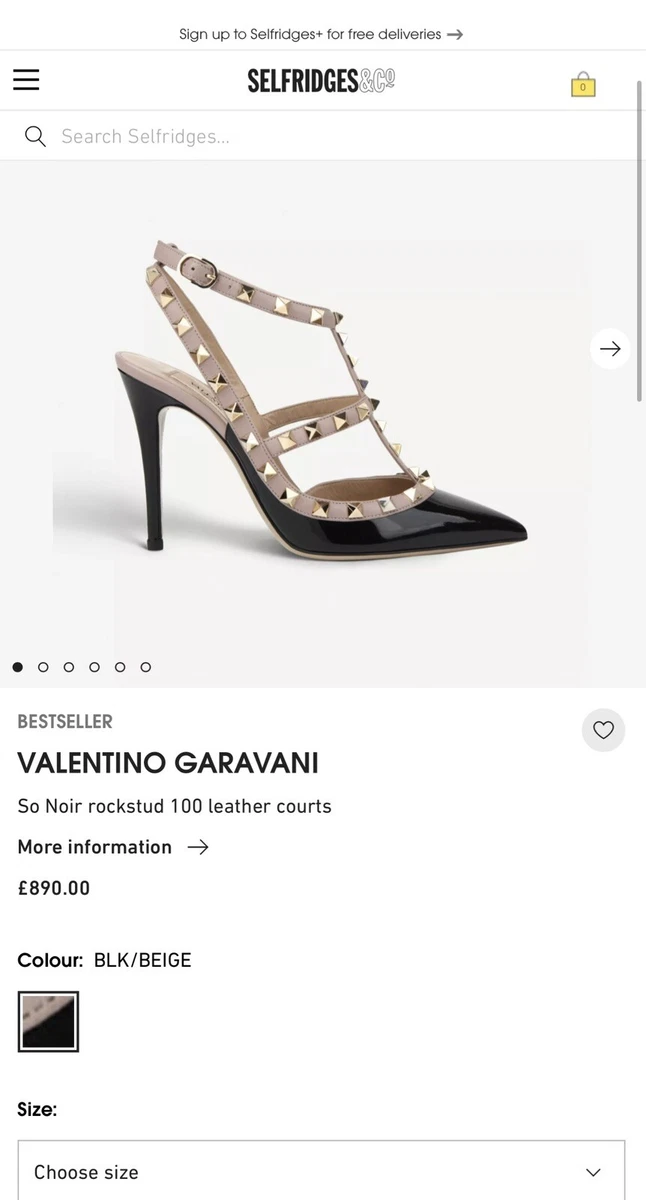Image resolution: width=646 pixels, height=1200 pixels.
Task: Select the second image carousel dot
Action: click(43, 667)
